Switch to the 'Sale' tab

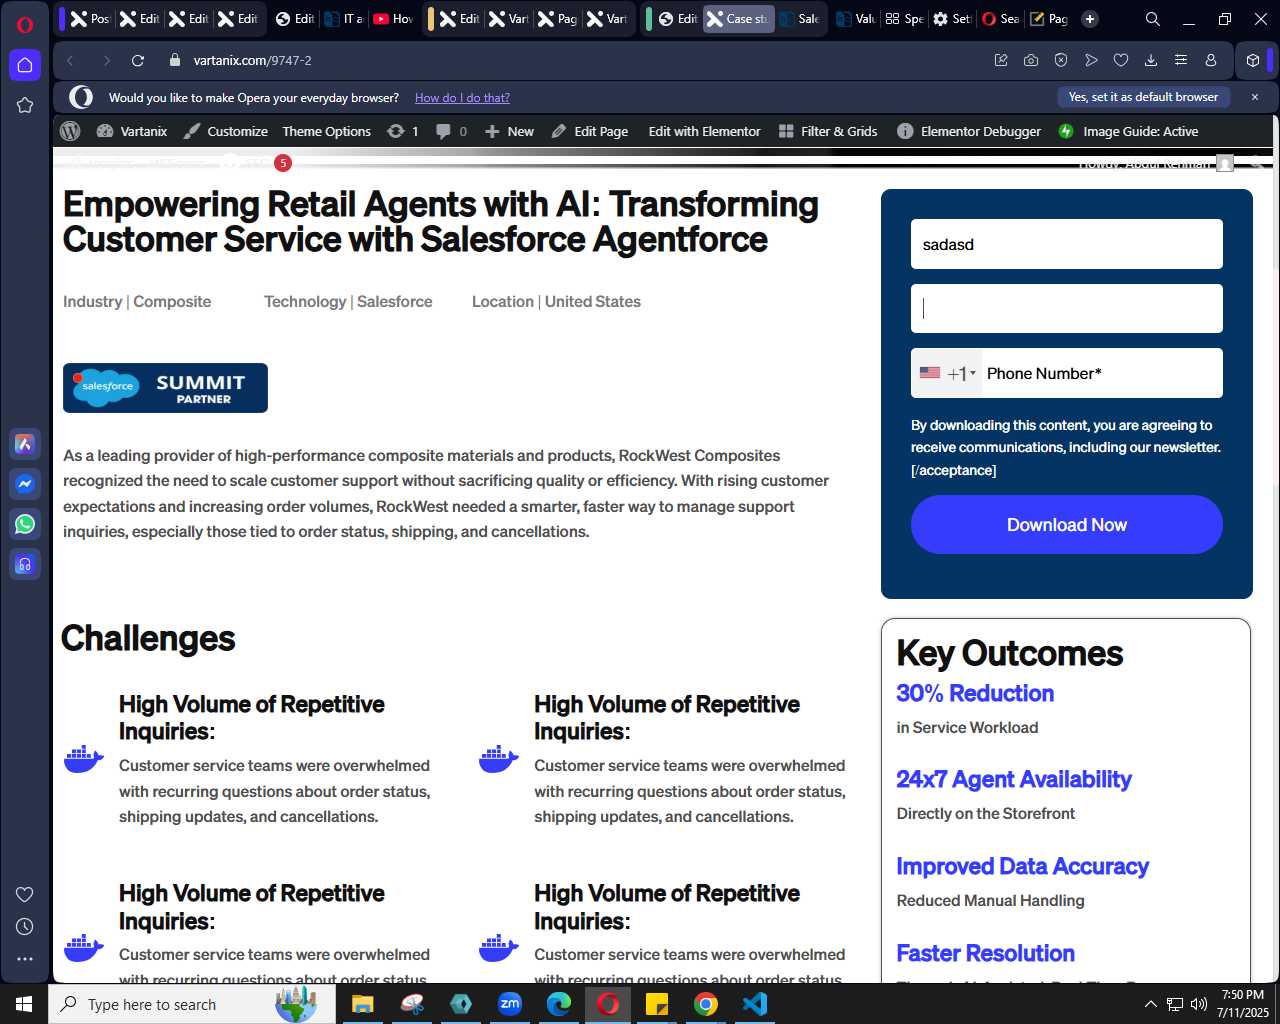tap(800, 19)
